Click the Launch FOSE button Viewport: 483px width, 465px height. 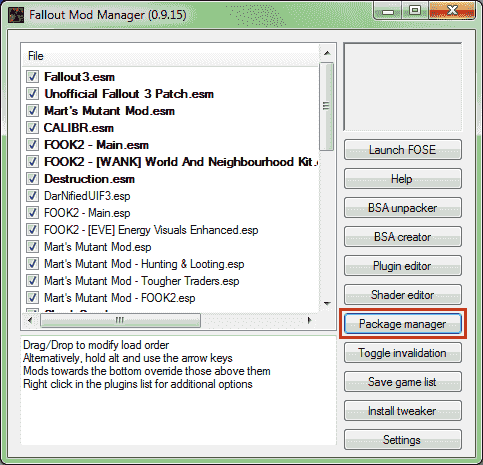click(403, 150)
